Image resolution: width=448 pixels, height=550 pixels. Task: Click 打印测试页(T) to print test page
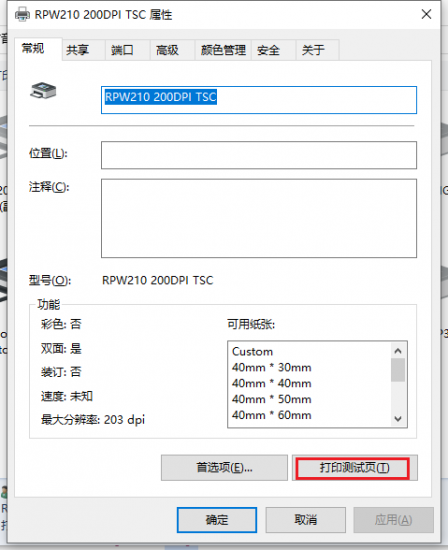(x=354, y=468)
